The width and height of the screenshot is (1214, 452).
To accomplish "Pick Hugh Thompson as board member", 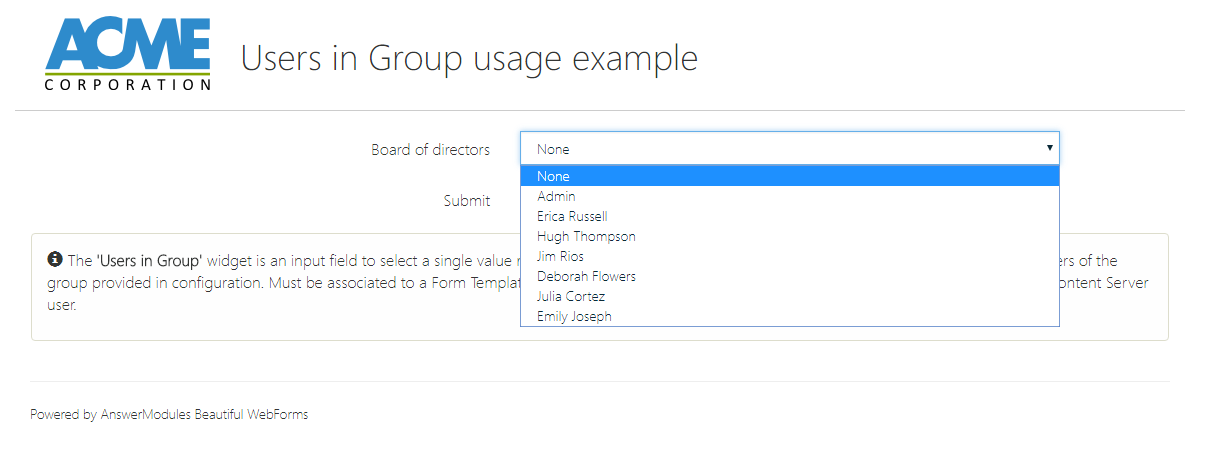I will click(586, 236).
